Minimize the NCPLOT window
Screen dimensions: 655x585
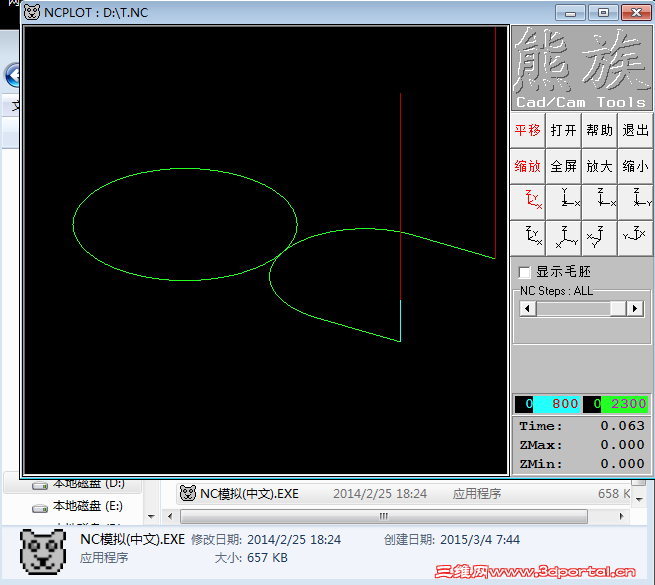[x=570, y=13]
